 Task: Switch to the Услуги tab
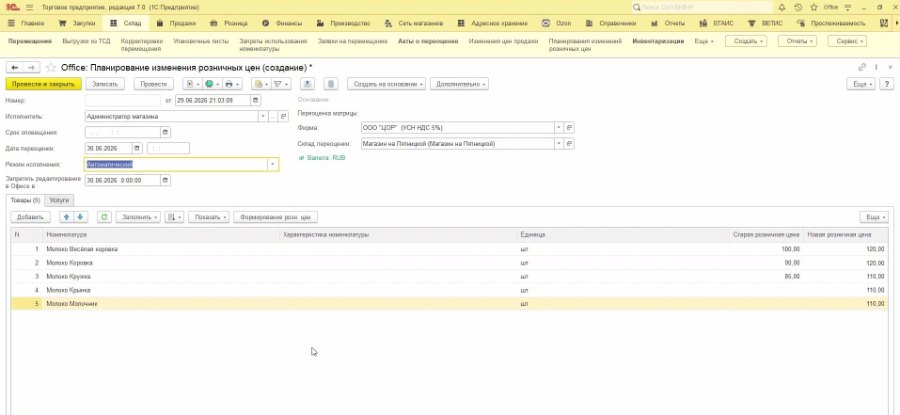pyautogui.click(x=59, y=200)
